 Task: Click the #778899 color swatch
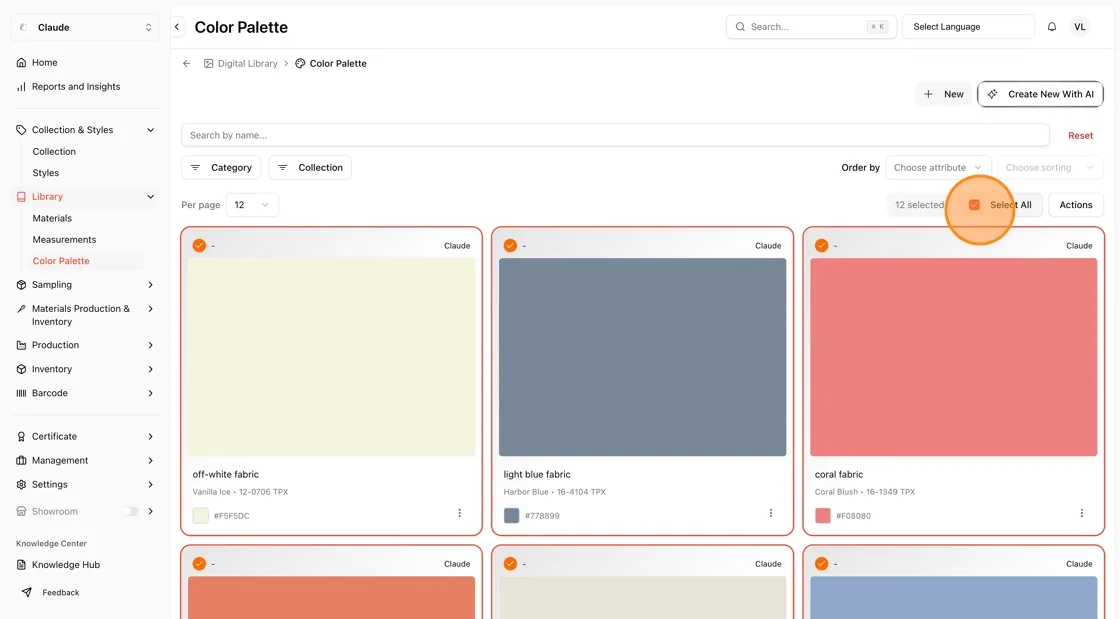pos(511,515)
